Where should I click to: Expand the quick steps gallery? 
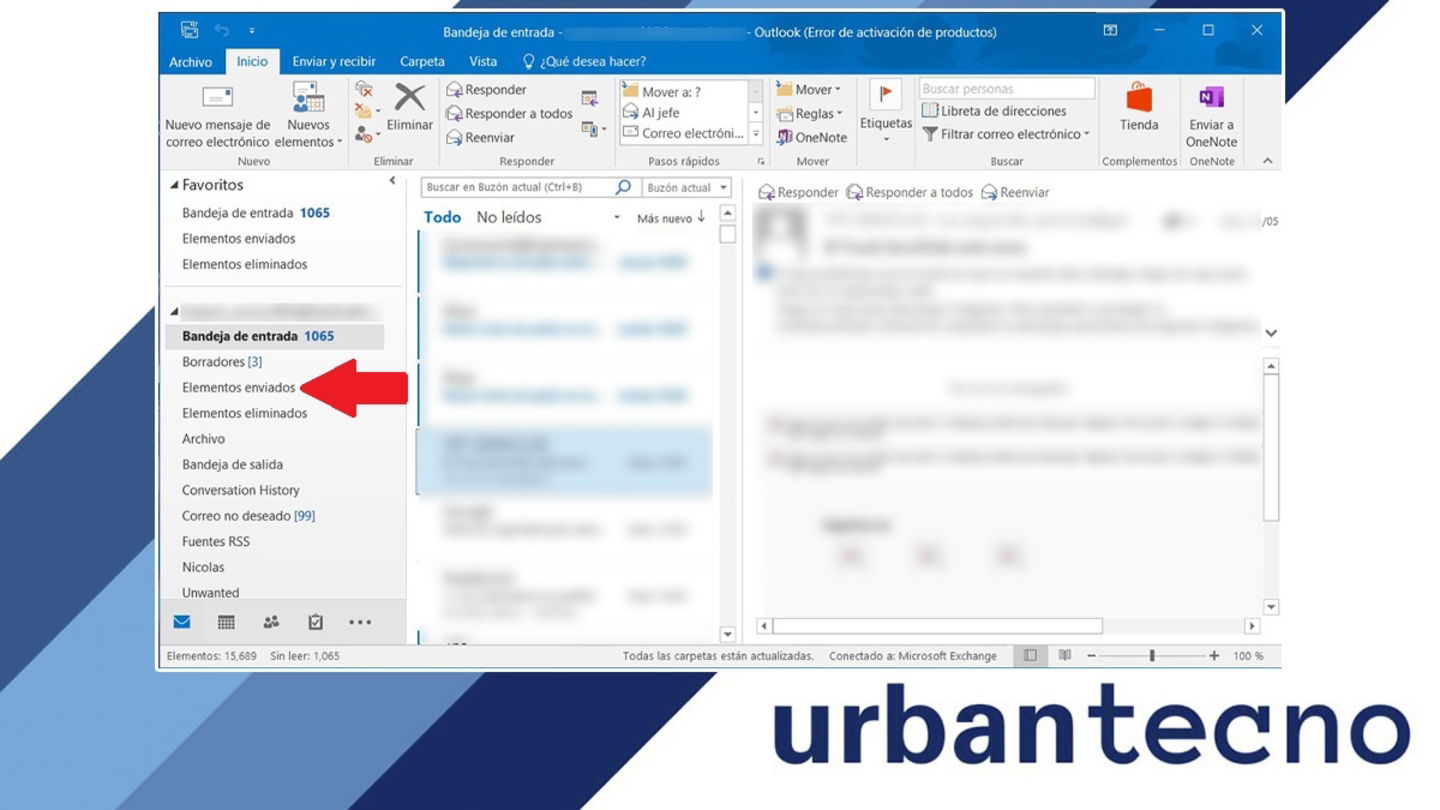(756, 135)
